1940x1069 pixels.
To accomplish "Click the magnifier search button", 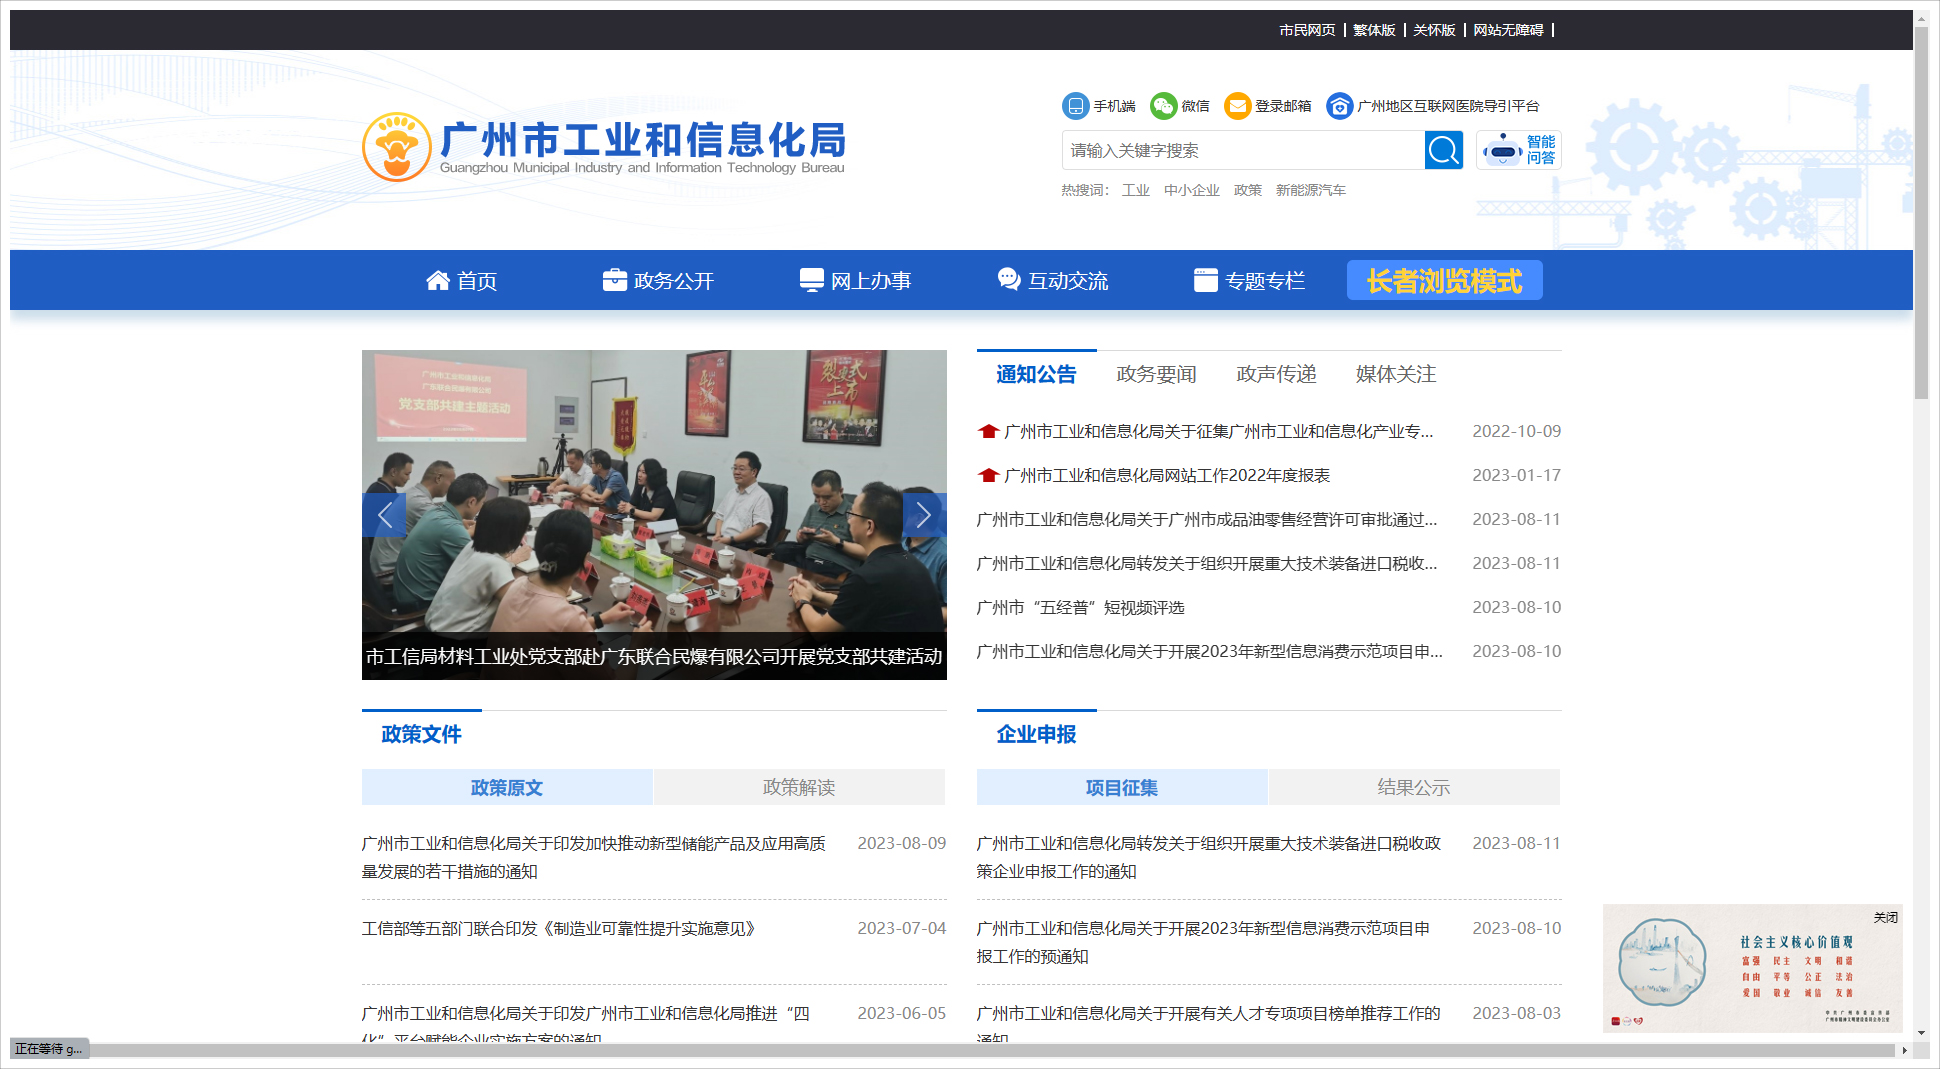I will pos(1443,151).
